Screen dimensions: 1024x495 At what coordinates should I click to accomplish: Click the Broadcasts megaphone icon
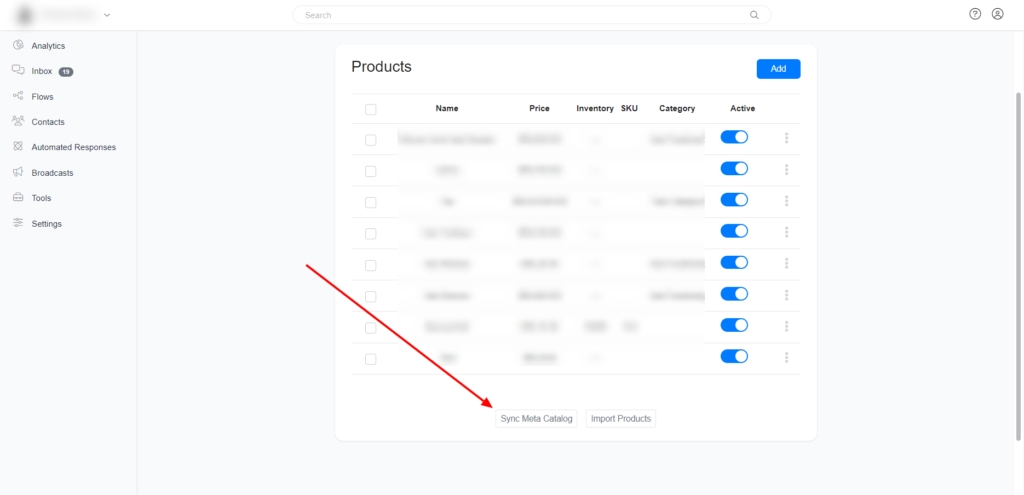18,172
